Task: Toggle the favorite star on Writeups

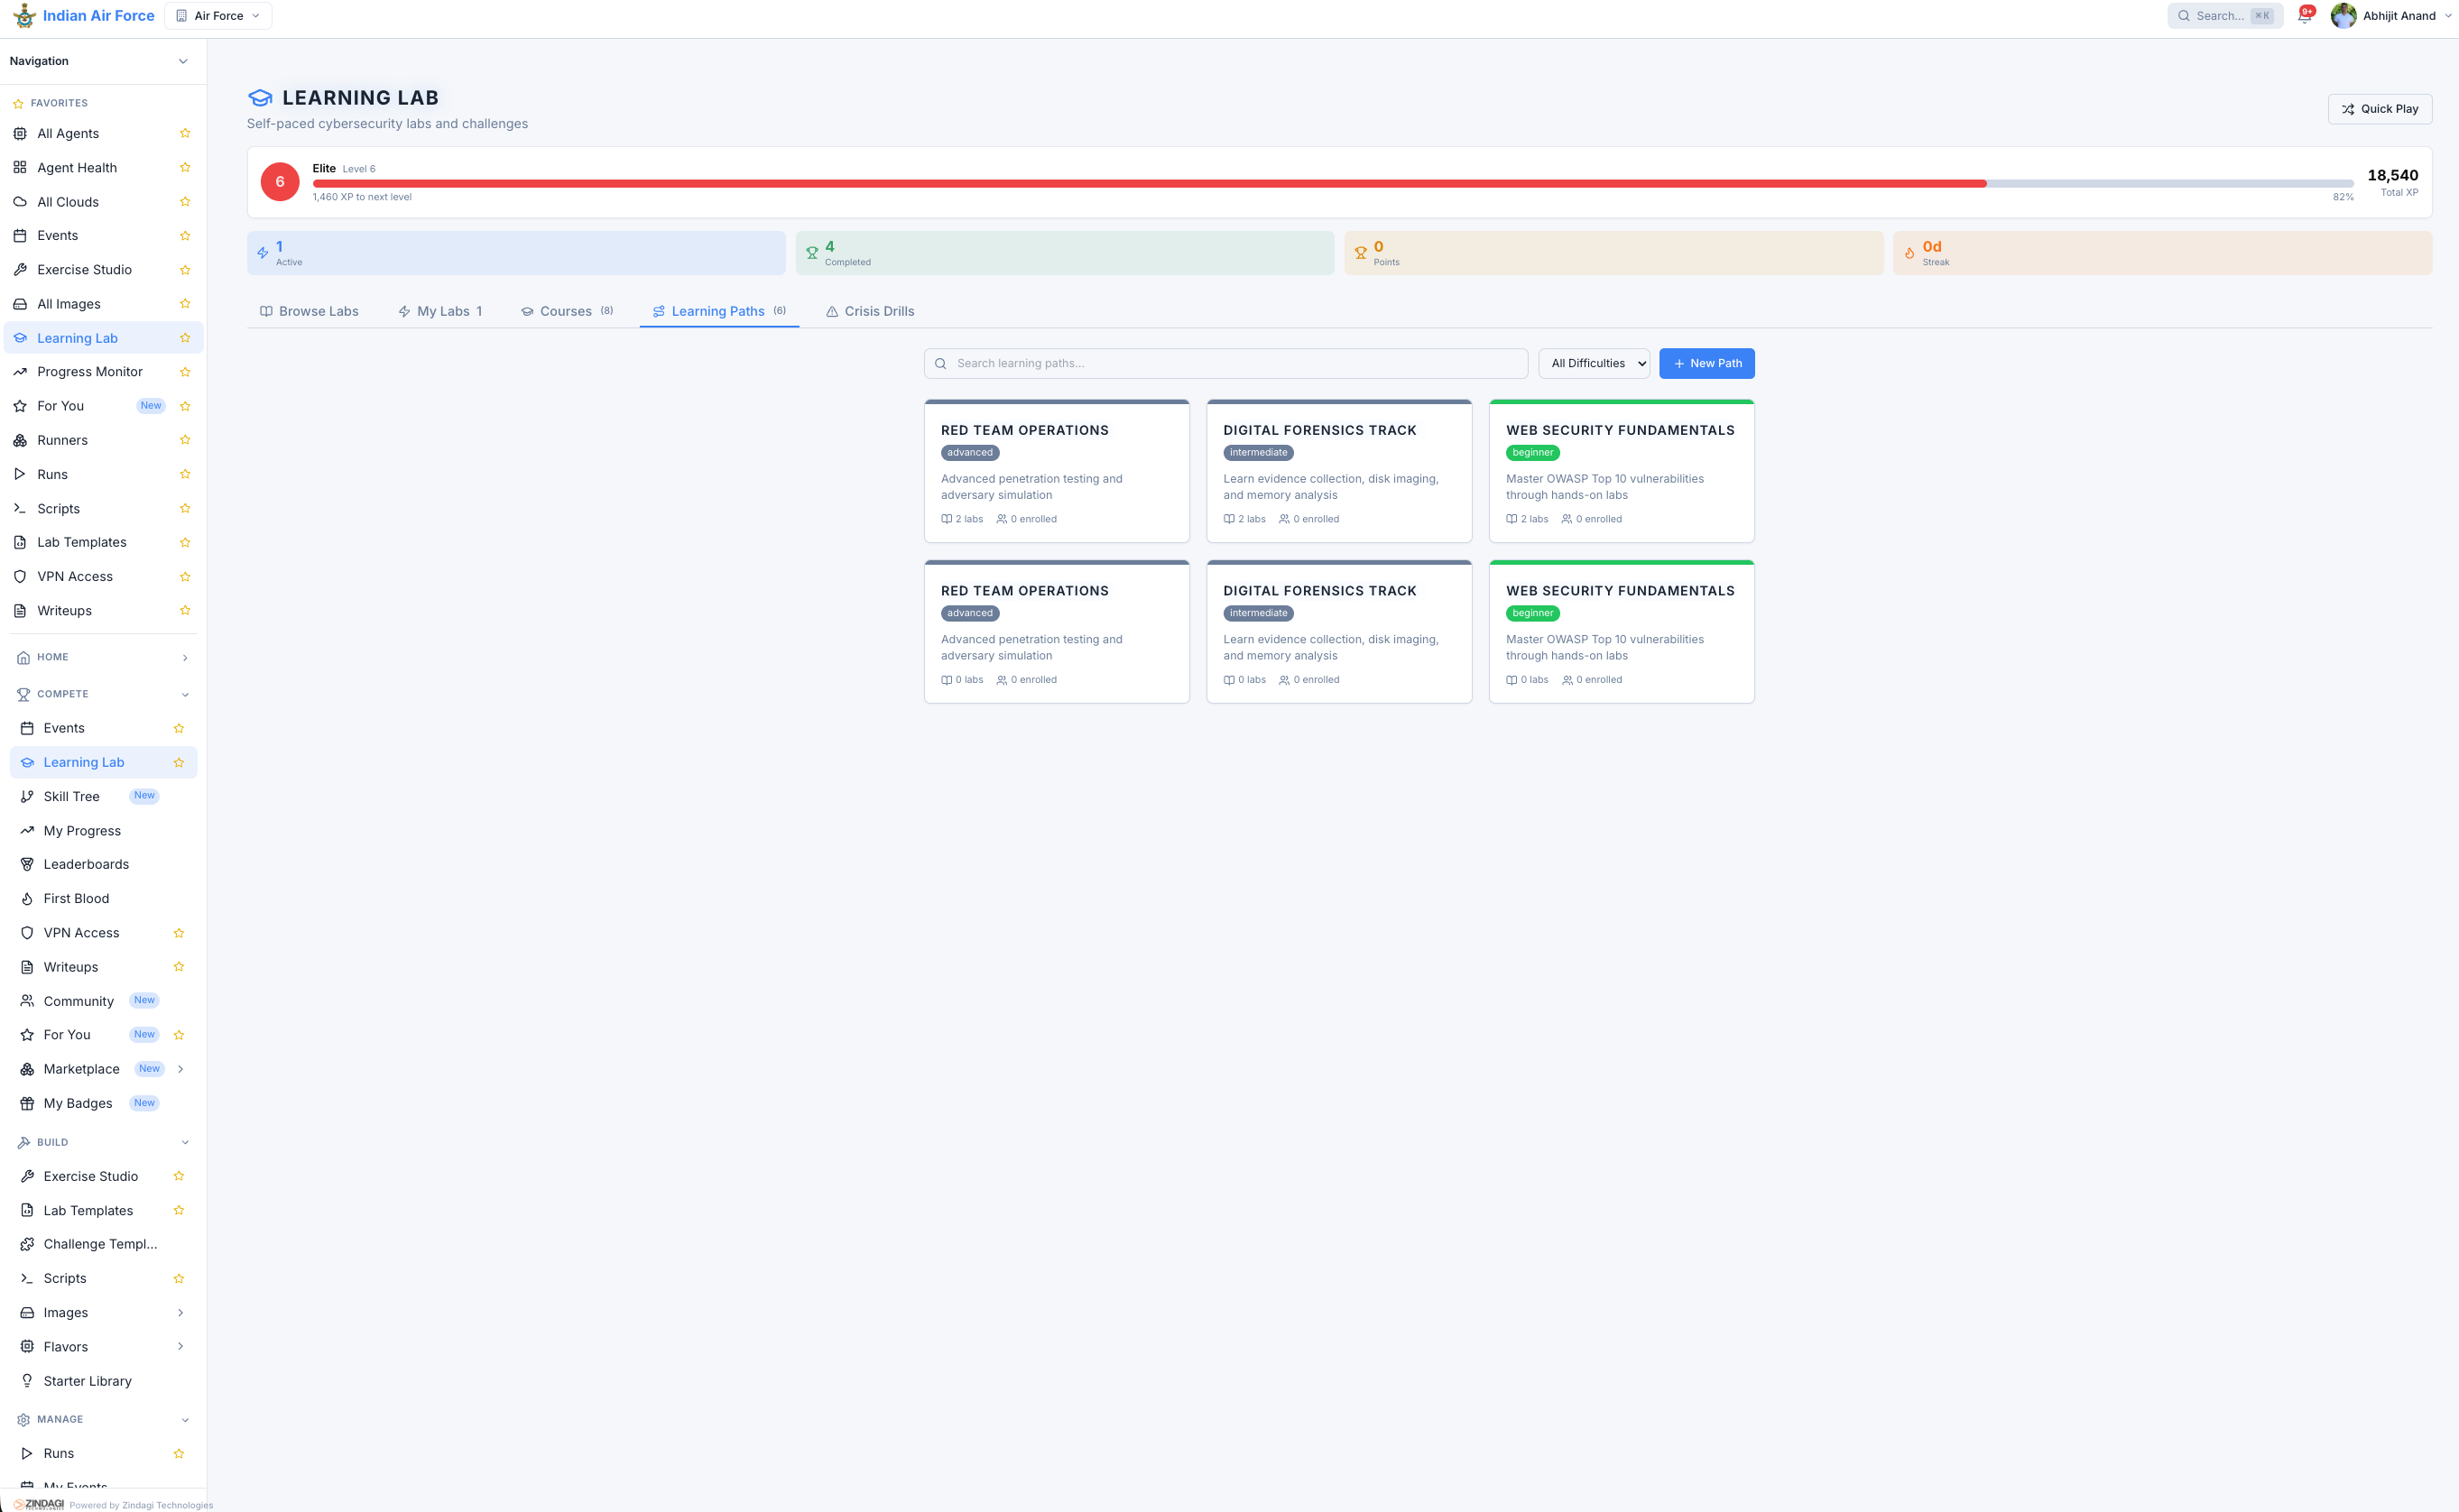Action: pos(185,610)
